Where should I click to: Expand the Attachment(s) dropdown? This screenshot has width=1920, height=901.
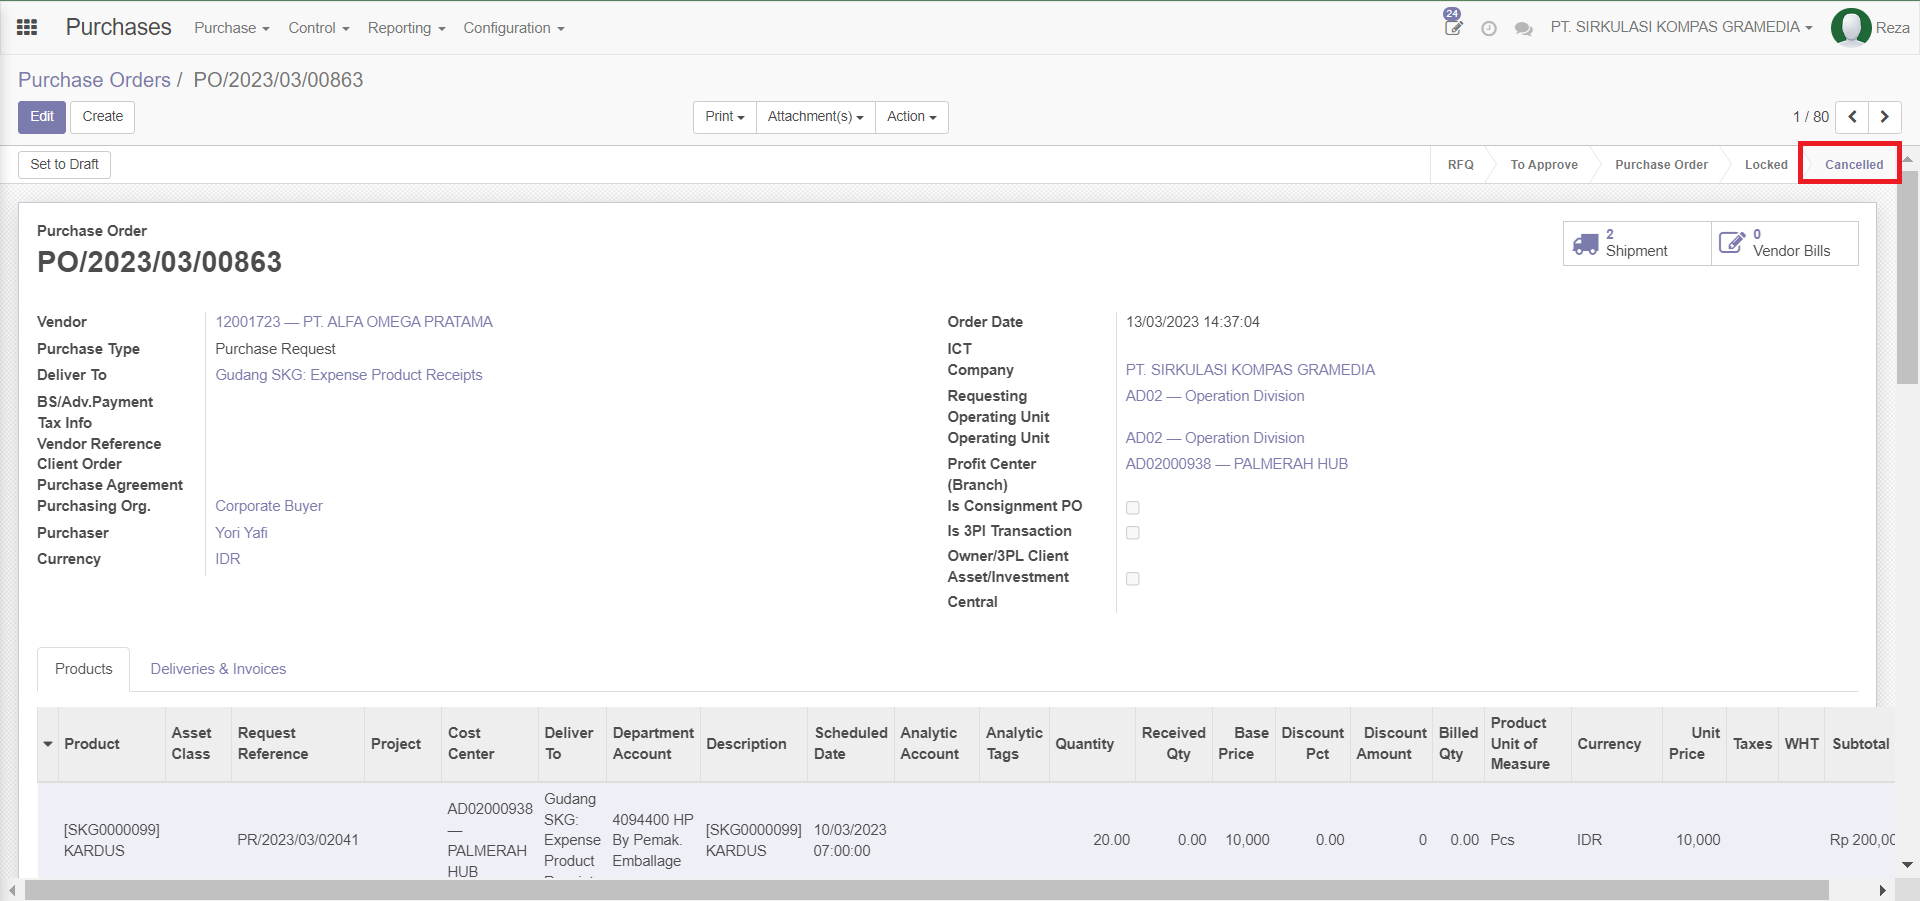click(x=816, y=117)
